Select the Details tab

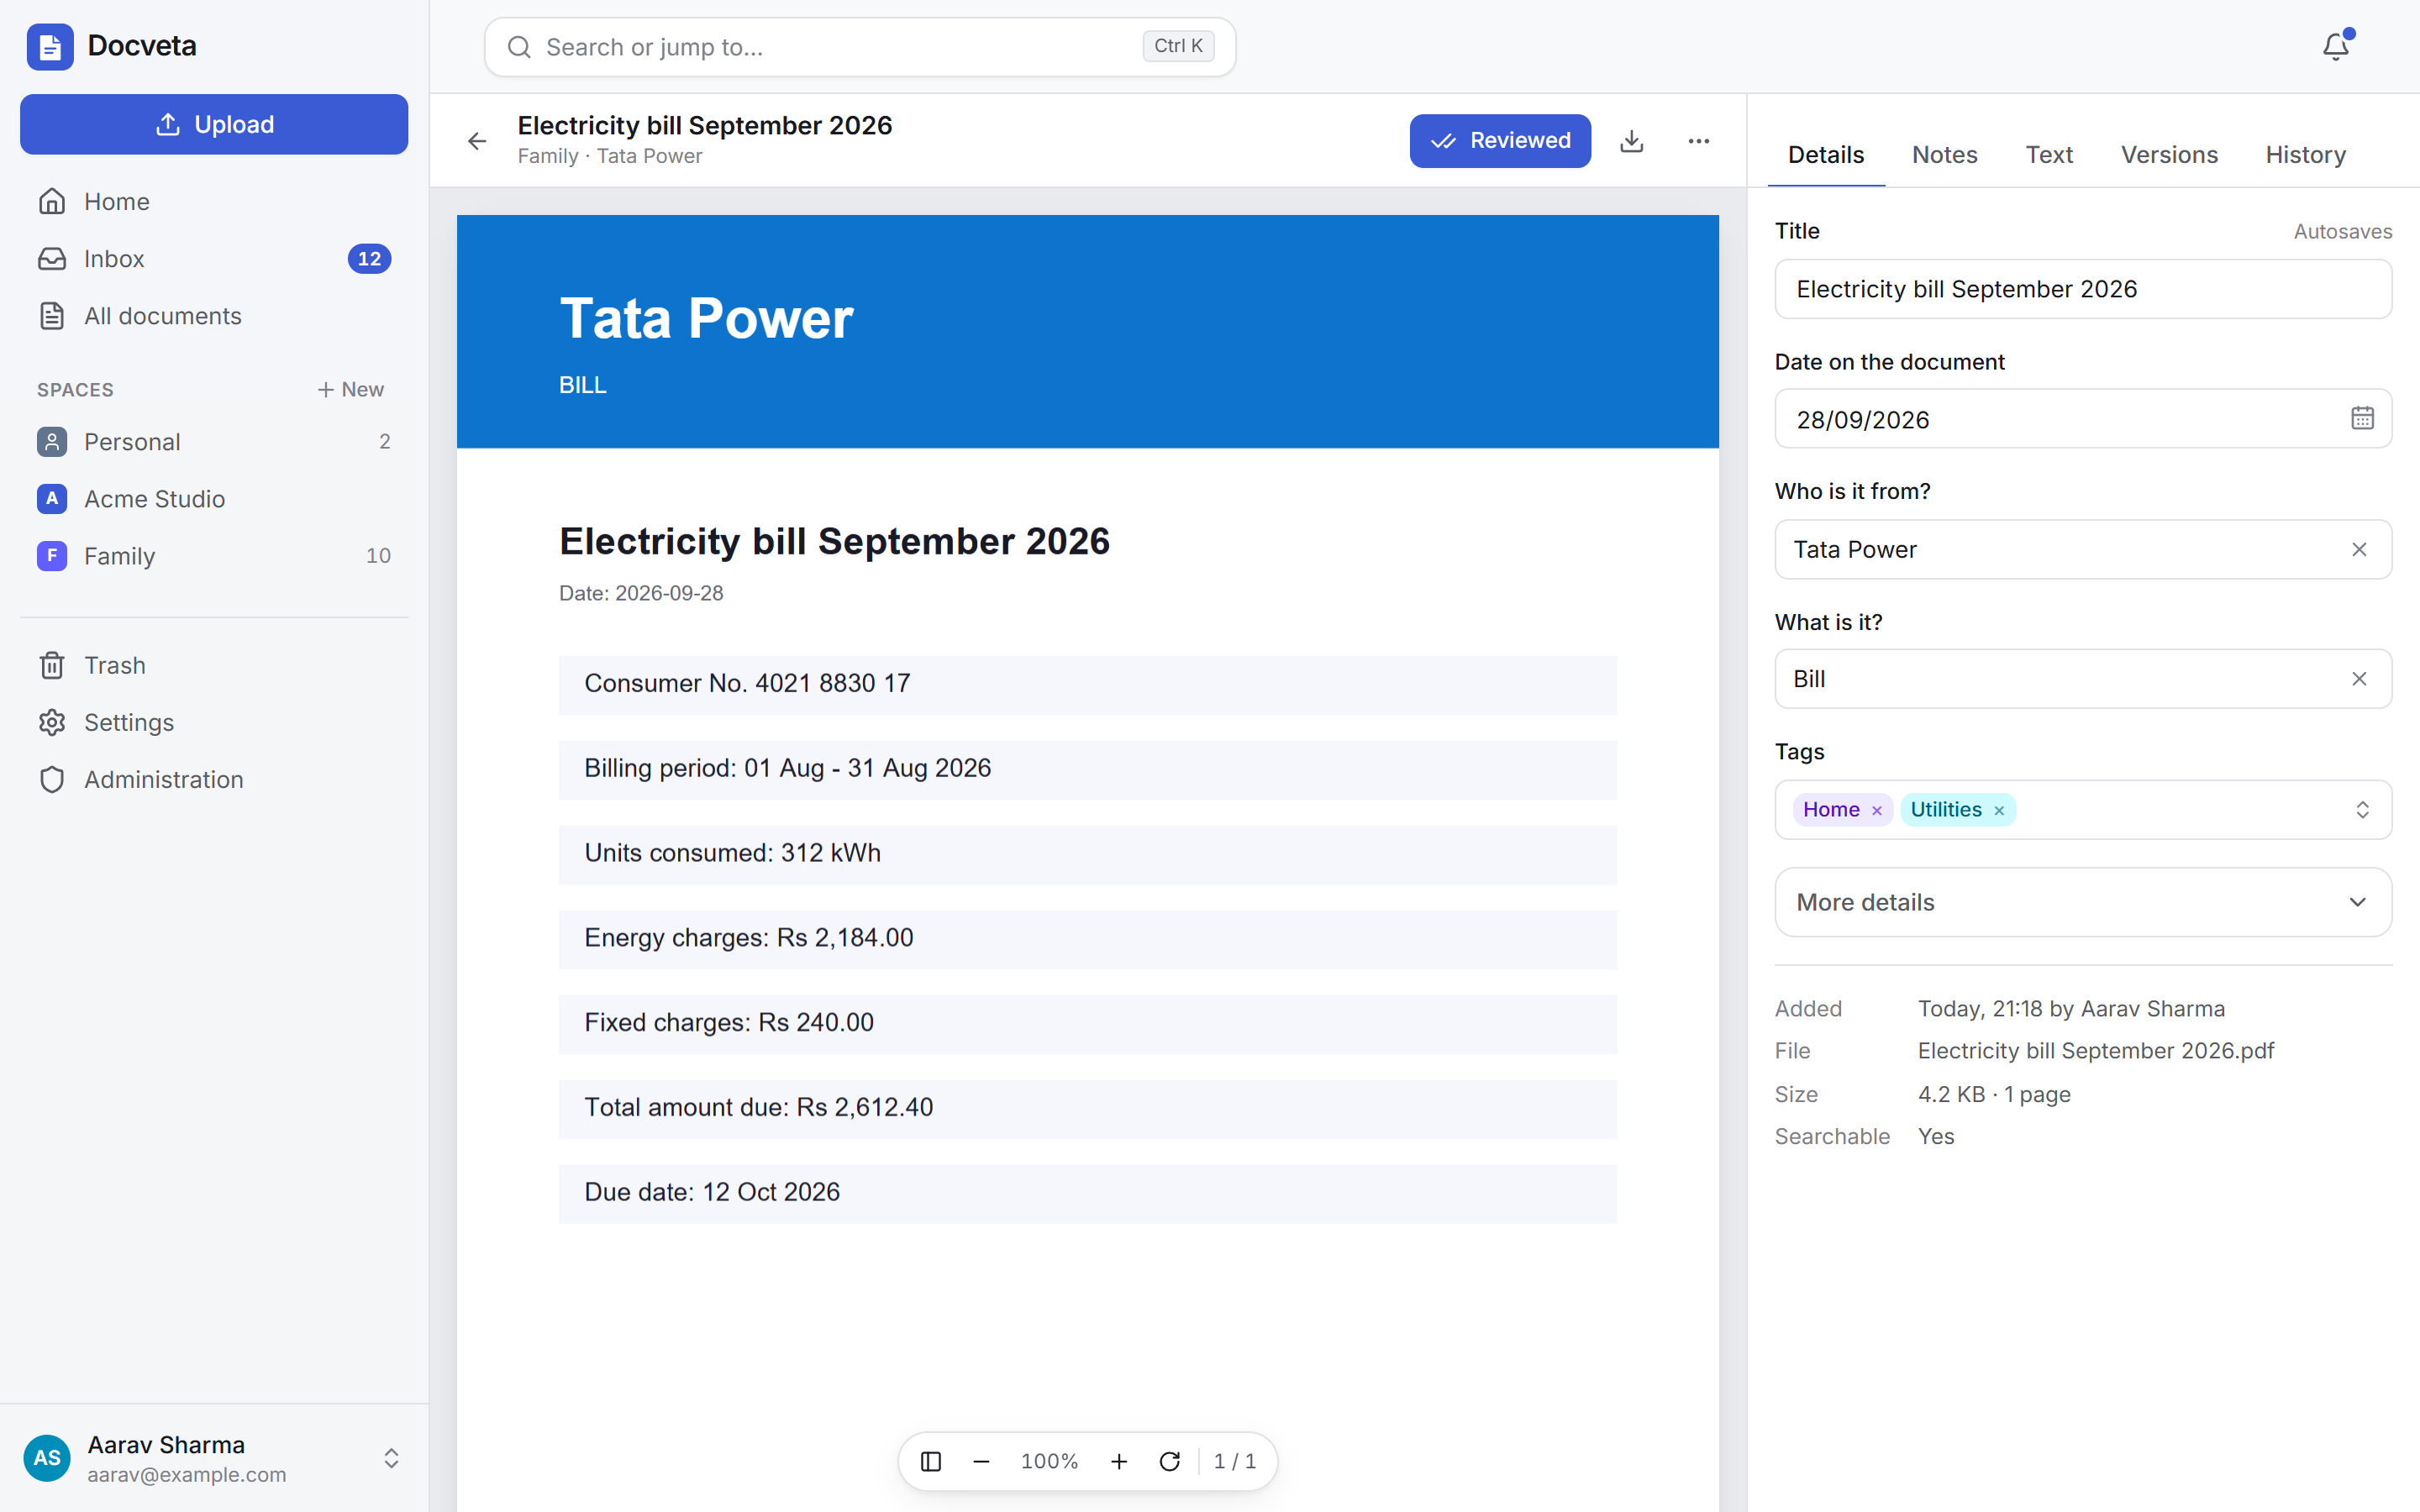click(1825, 155)
